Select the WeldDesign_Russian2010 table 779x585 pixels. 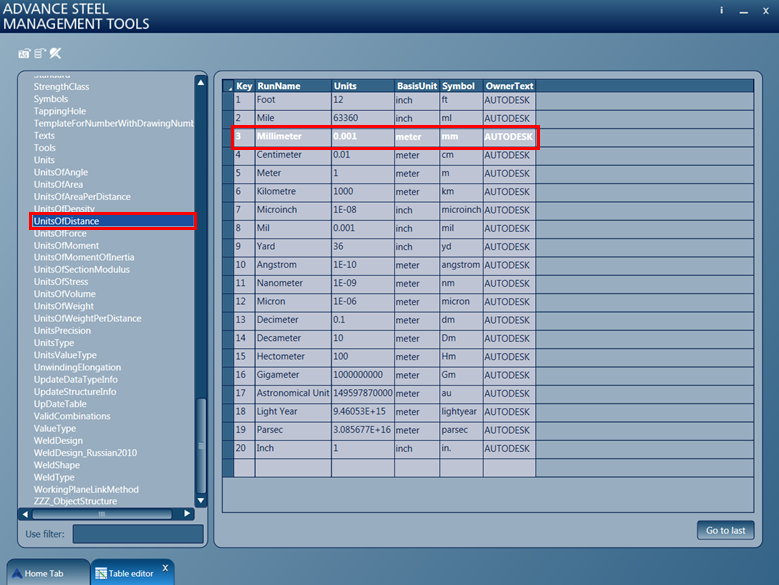[85, 453]
